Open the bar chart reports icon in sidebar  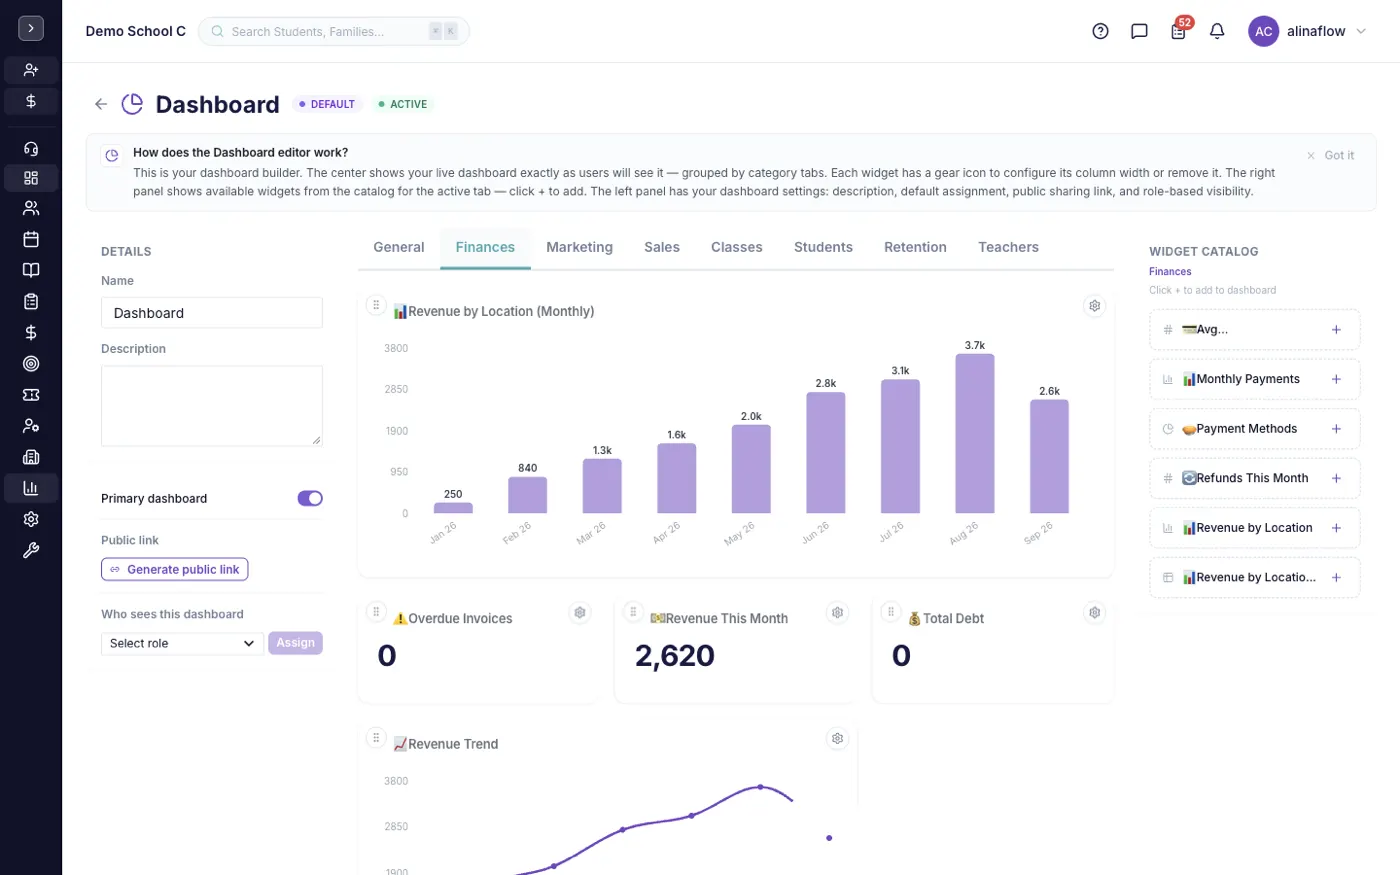coord(31,488)
